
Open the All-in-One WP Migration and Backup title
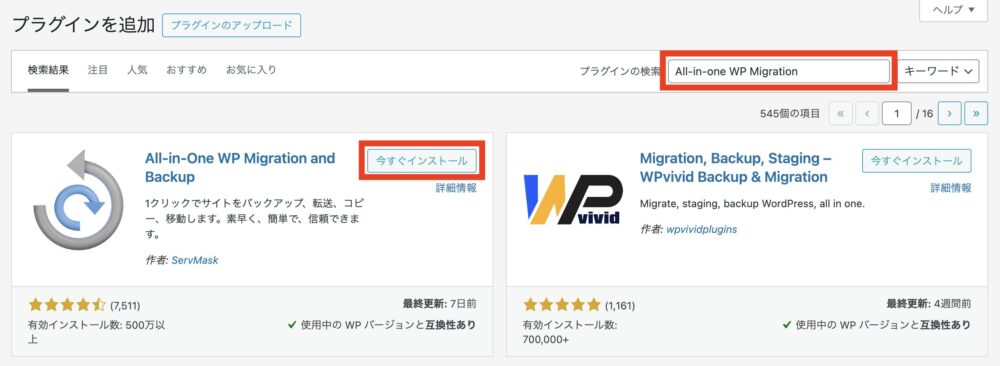pyautogui.click(x=240, y=168)
